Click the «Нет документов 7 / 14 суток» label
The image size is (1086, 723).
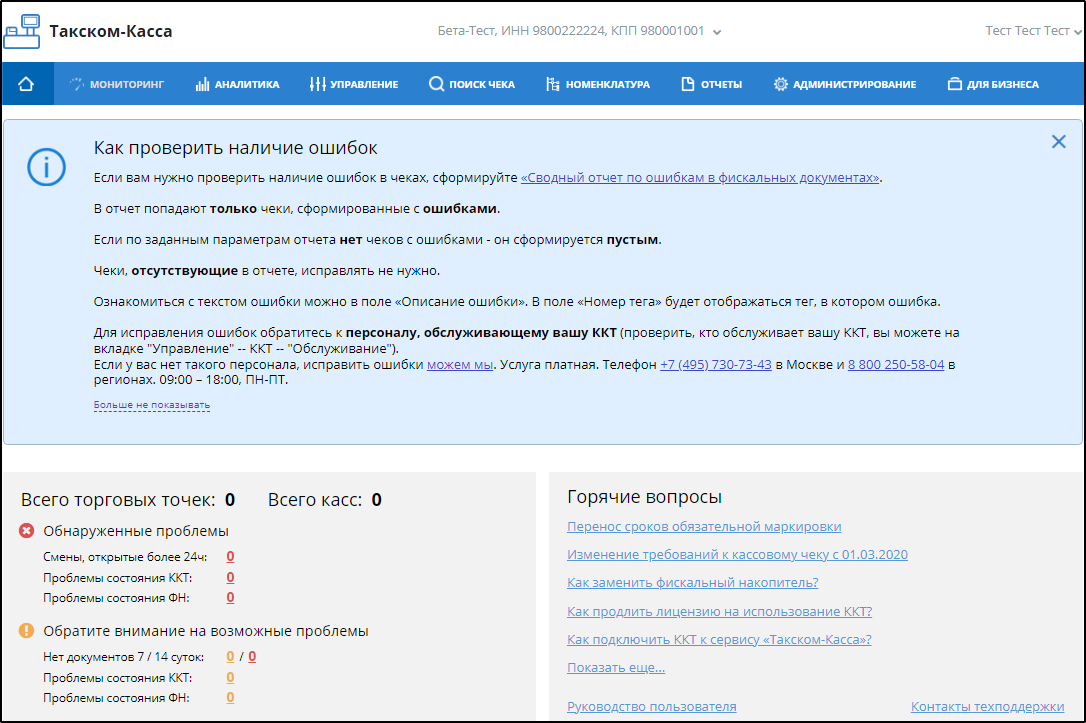(123, 657)
